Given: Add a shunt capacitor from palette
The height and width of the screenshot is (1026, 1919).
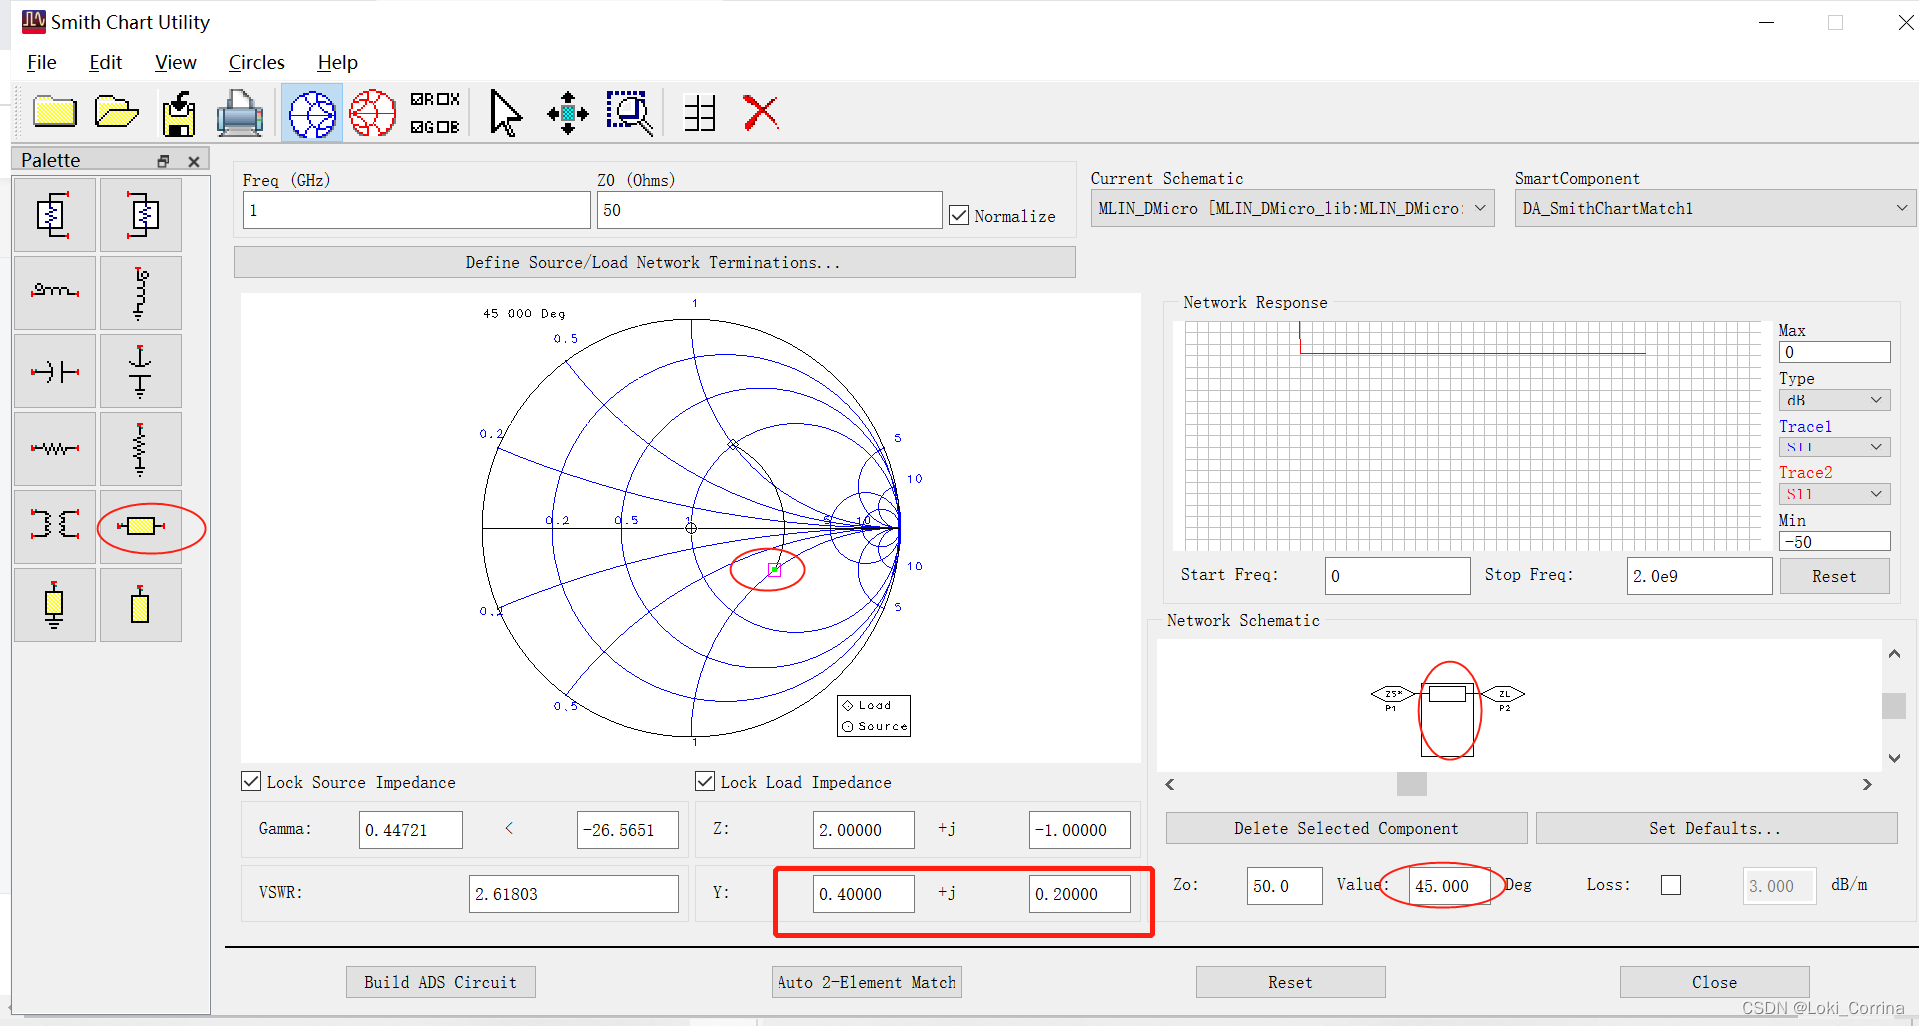Looking at the screenshot, I should coord(141,371).
